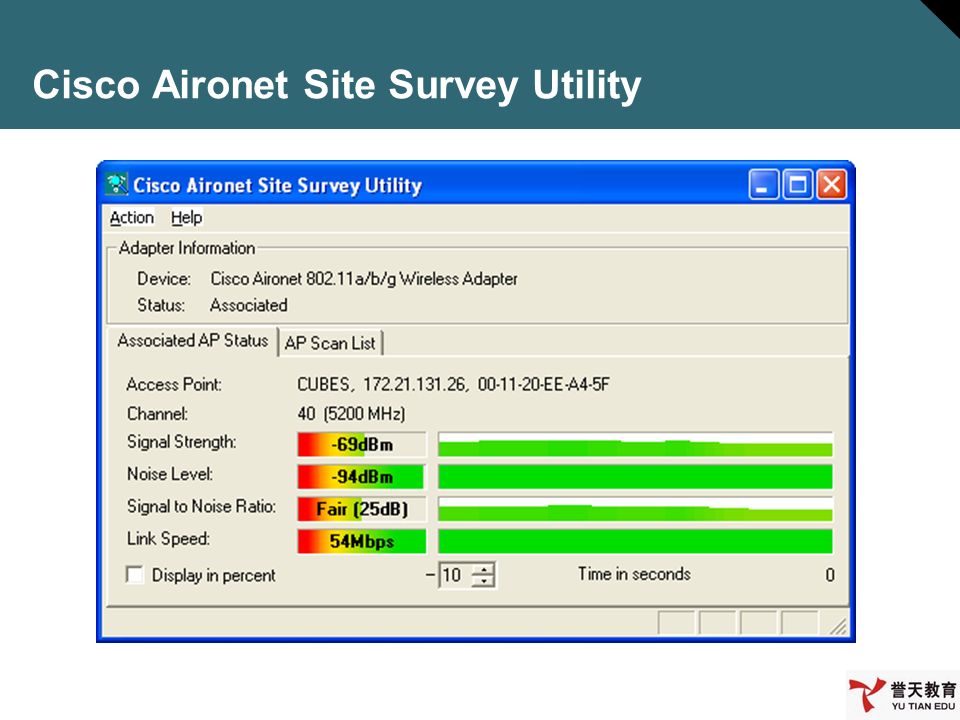Maximize the Site Survey Utility window
960x720 pixels.
(798, 184)
